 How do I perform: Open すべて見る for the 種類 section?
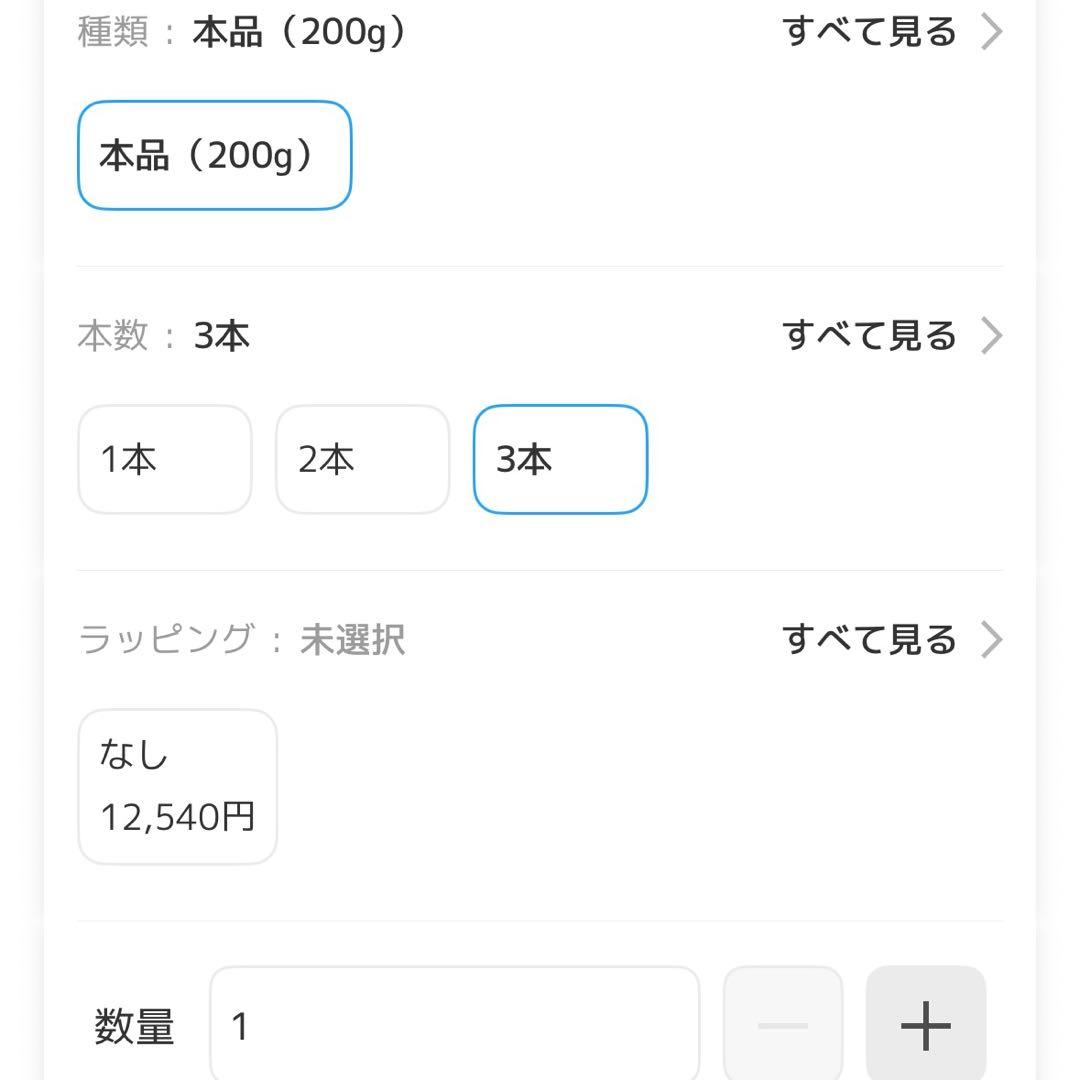pos(870,31)
